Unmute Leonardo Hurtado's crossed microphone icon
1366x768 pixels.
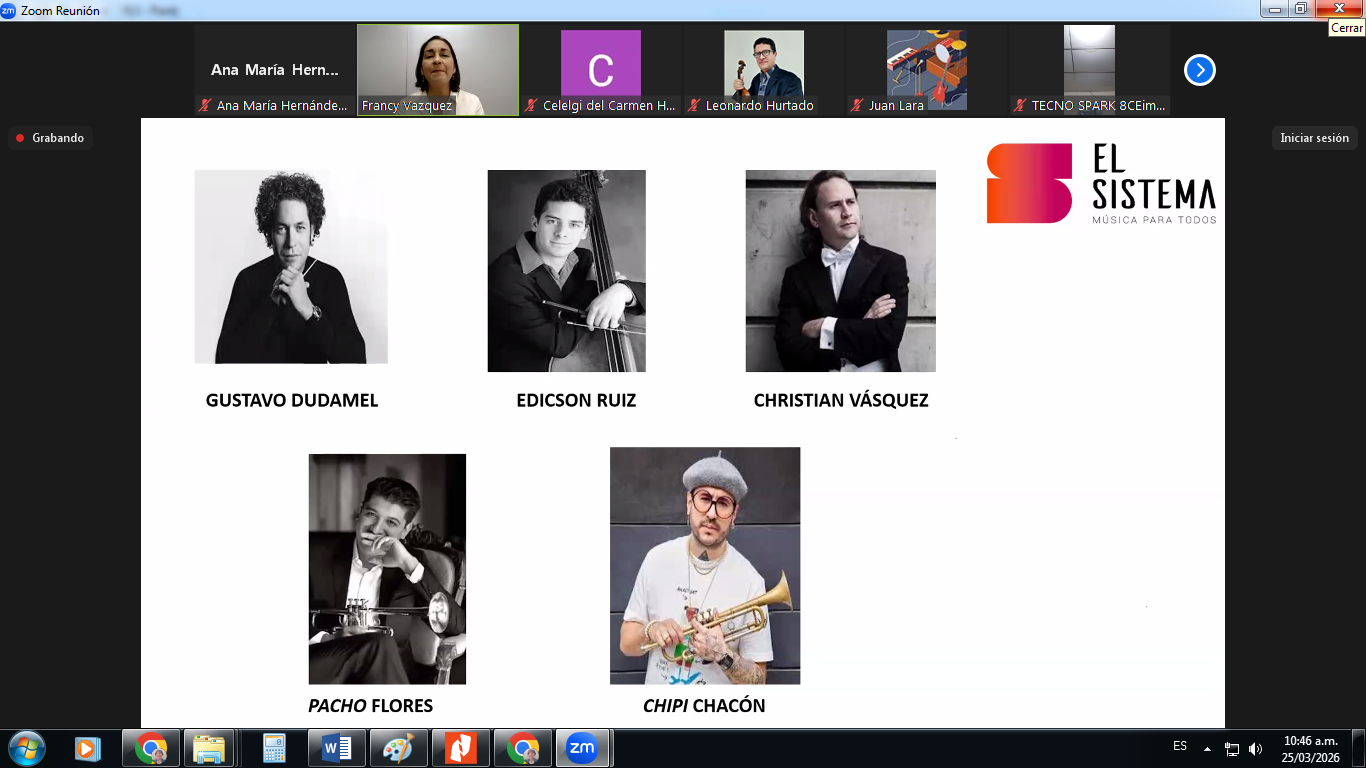coord(693,104)
